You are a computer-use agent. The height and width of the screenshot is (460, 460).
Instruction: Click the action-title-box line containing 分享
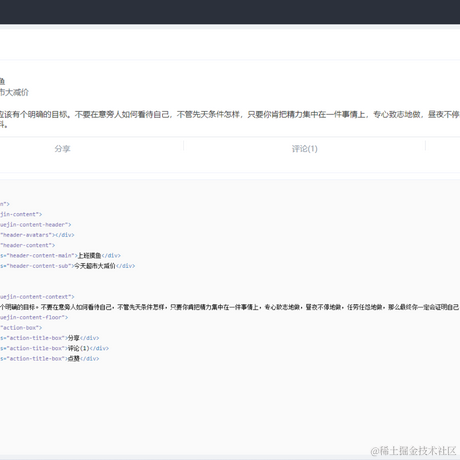pyautogui.click(x=50, y=338)
